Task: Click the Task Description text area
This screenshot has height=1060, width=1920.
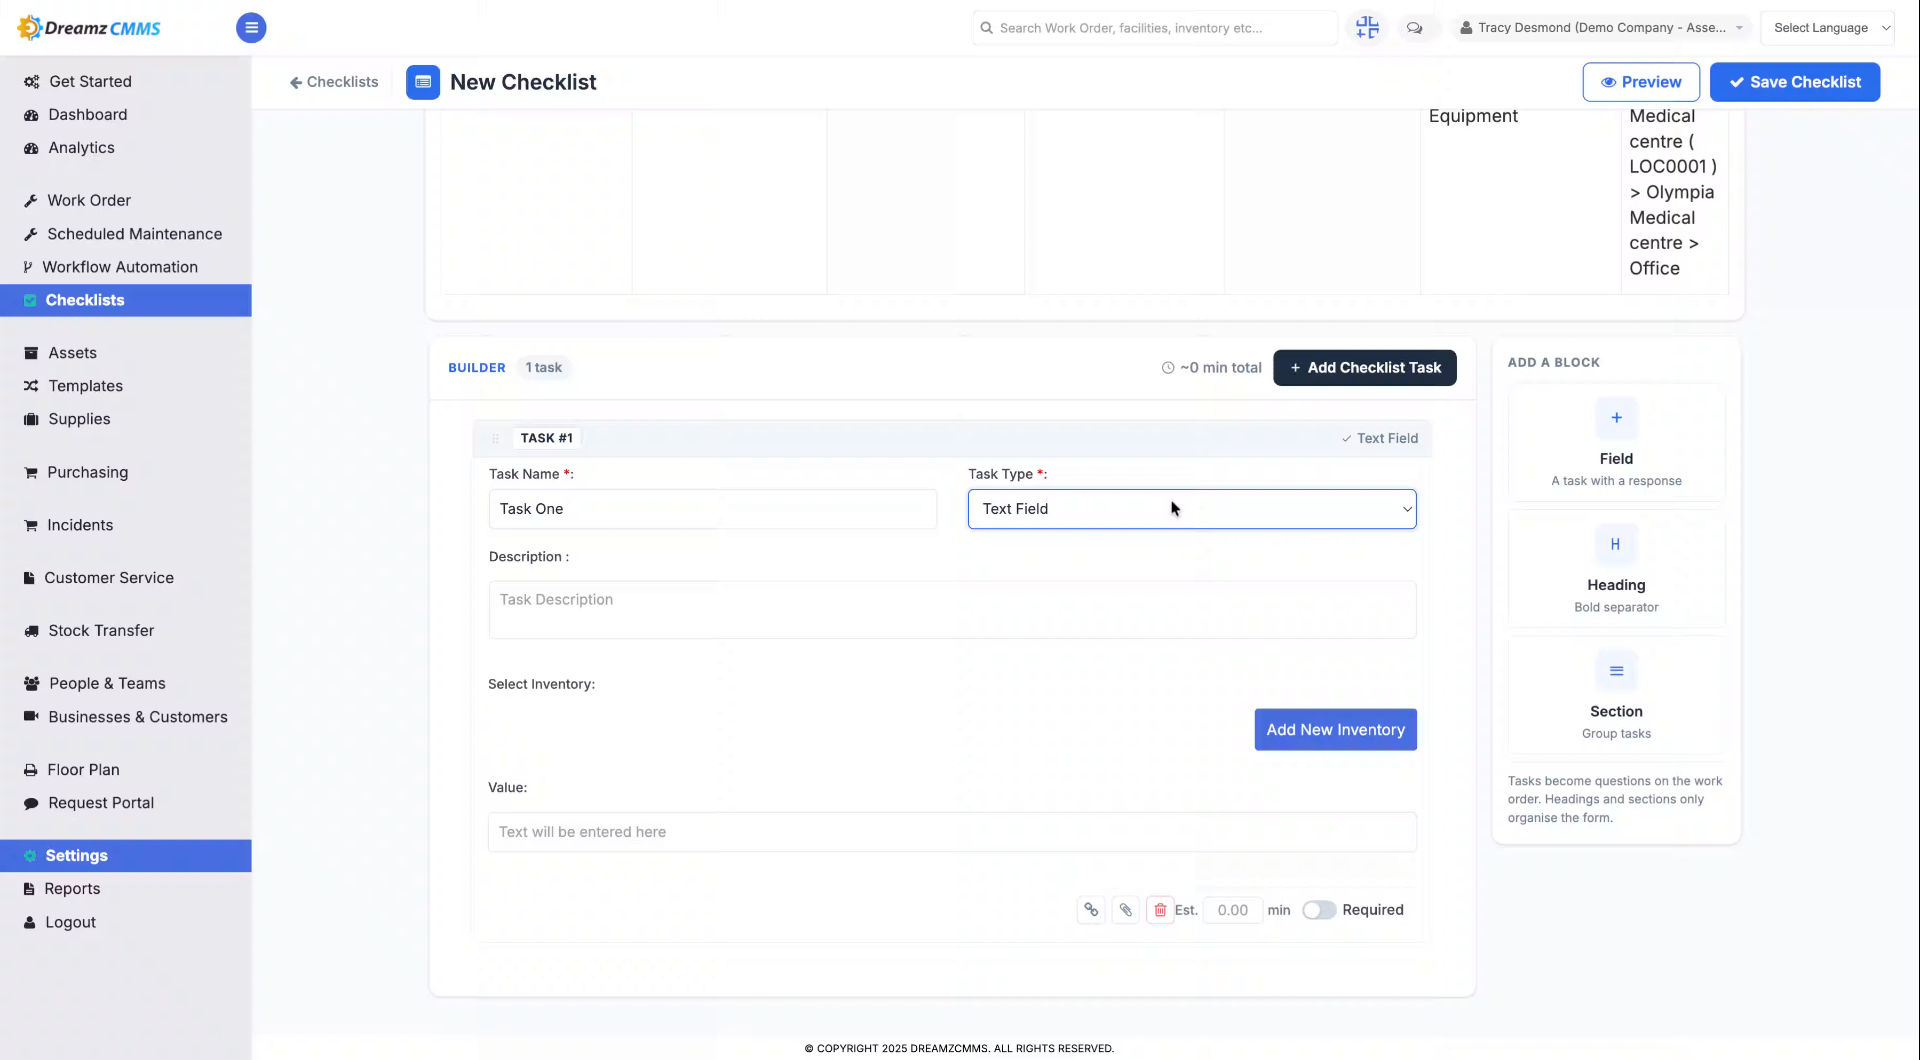Action: coord(952,610)
